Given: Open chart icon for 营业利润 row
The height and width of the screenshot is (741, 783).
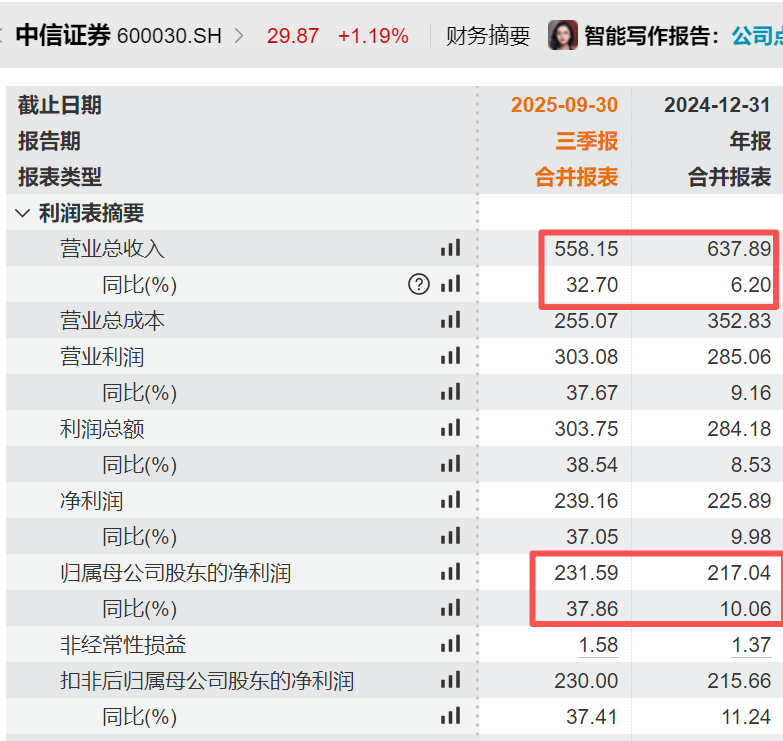Looking at the screenshot, I should click(450, 356).
